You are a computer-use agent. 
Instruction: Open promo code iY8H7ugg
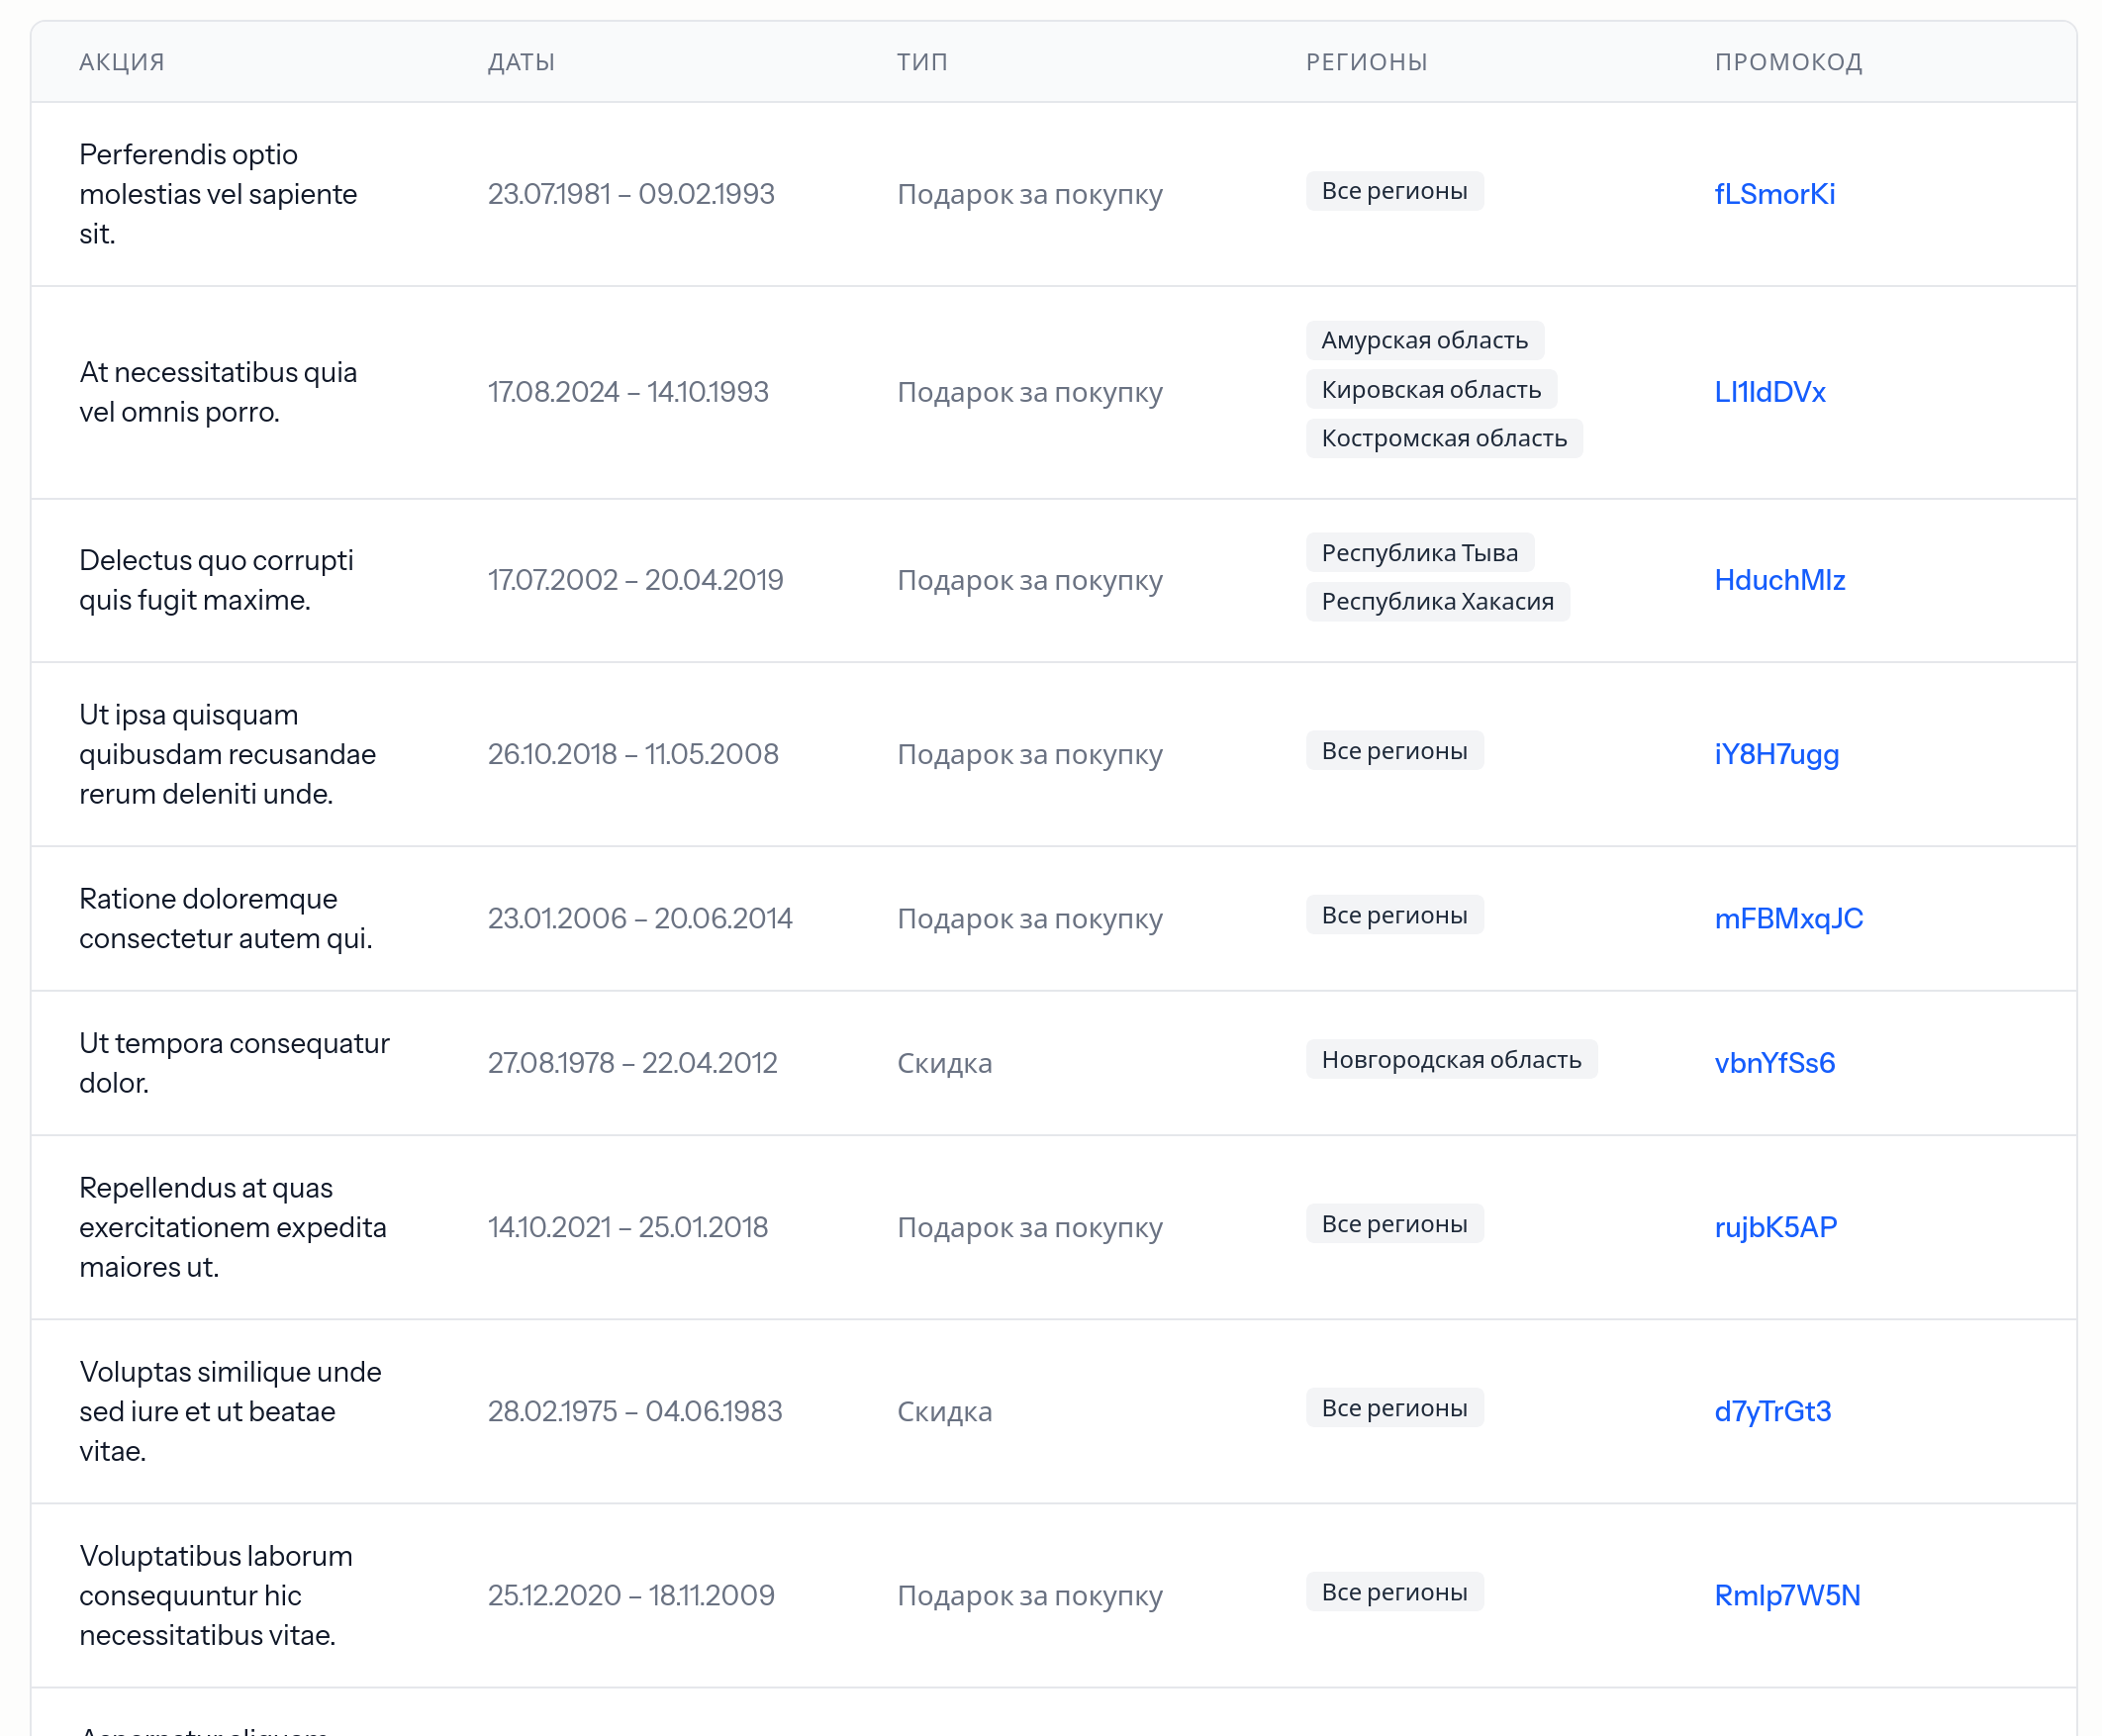tap(1776, 754)
